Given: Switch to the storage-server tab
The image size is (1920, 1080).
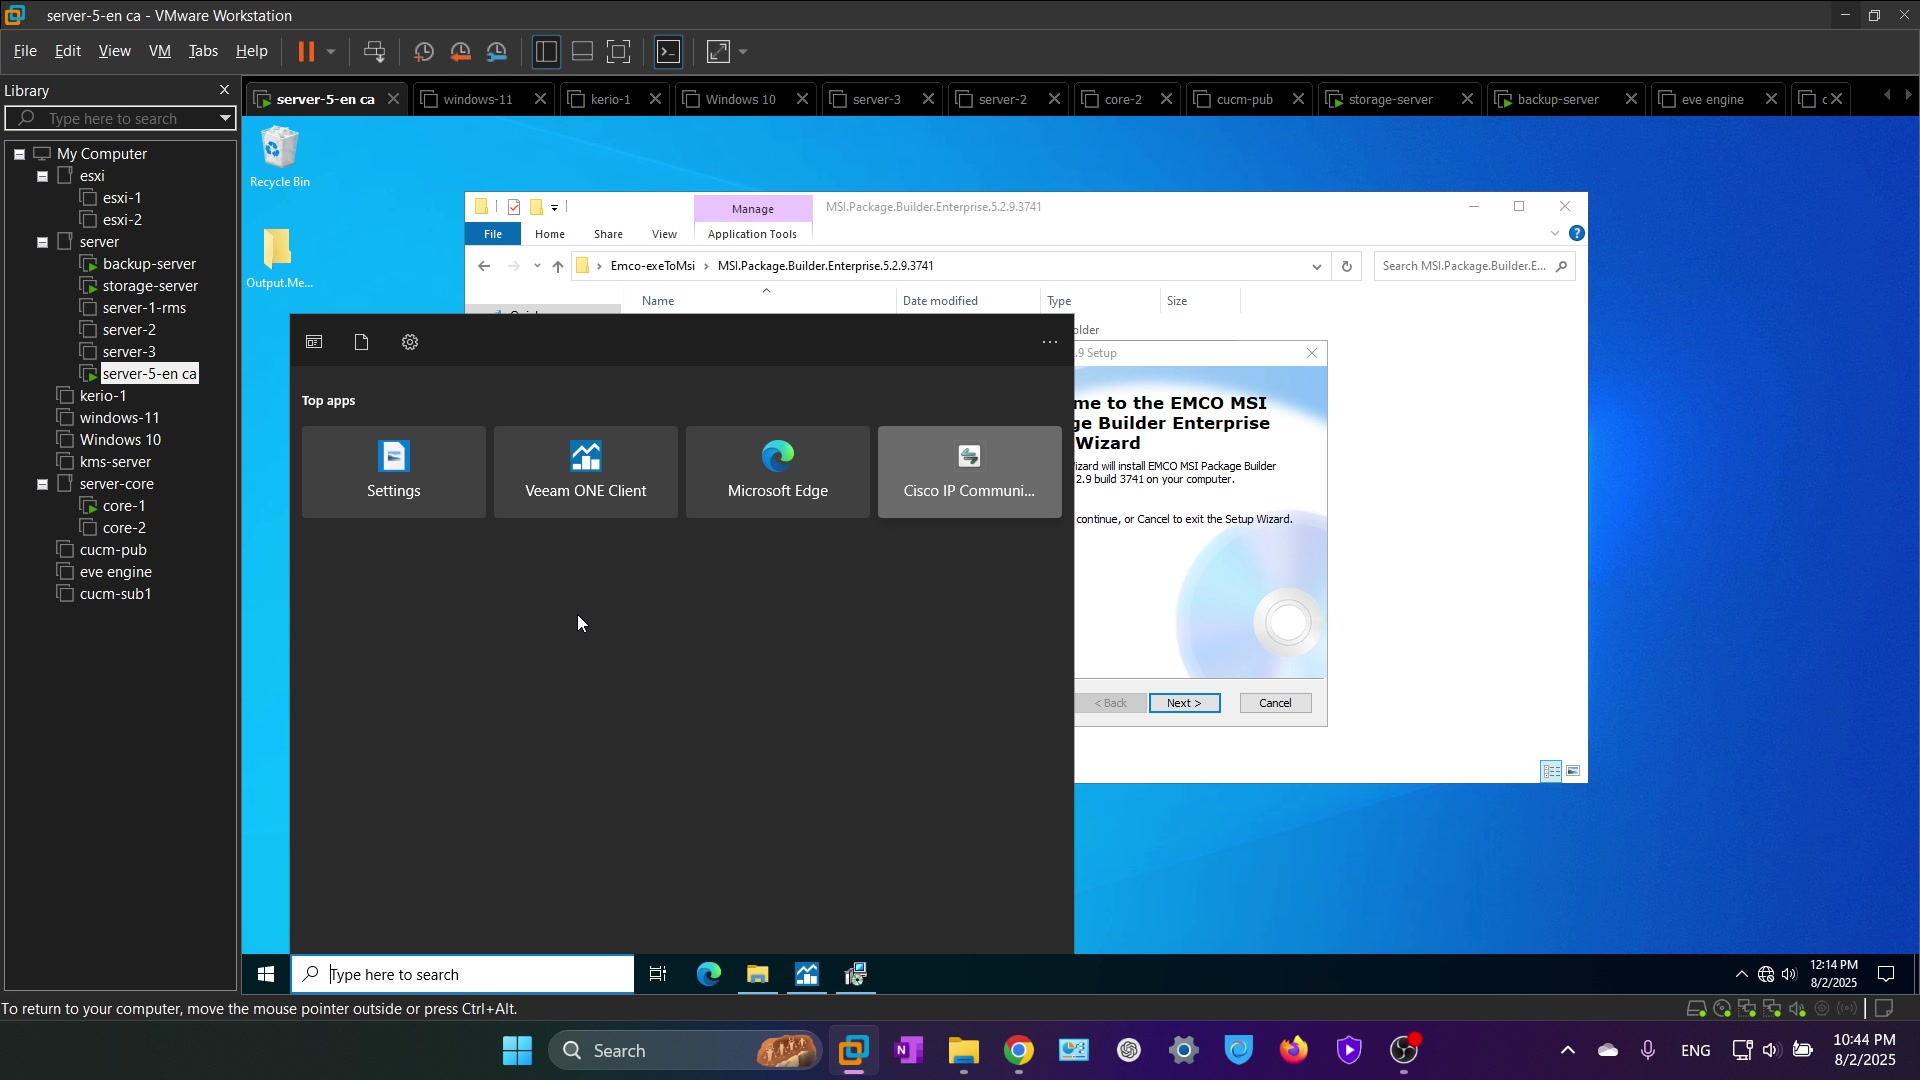Looking at the screenshot, I should [1390, 99].
